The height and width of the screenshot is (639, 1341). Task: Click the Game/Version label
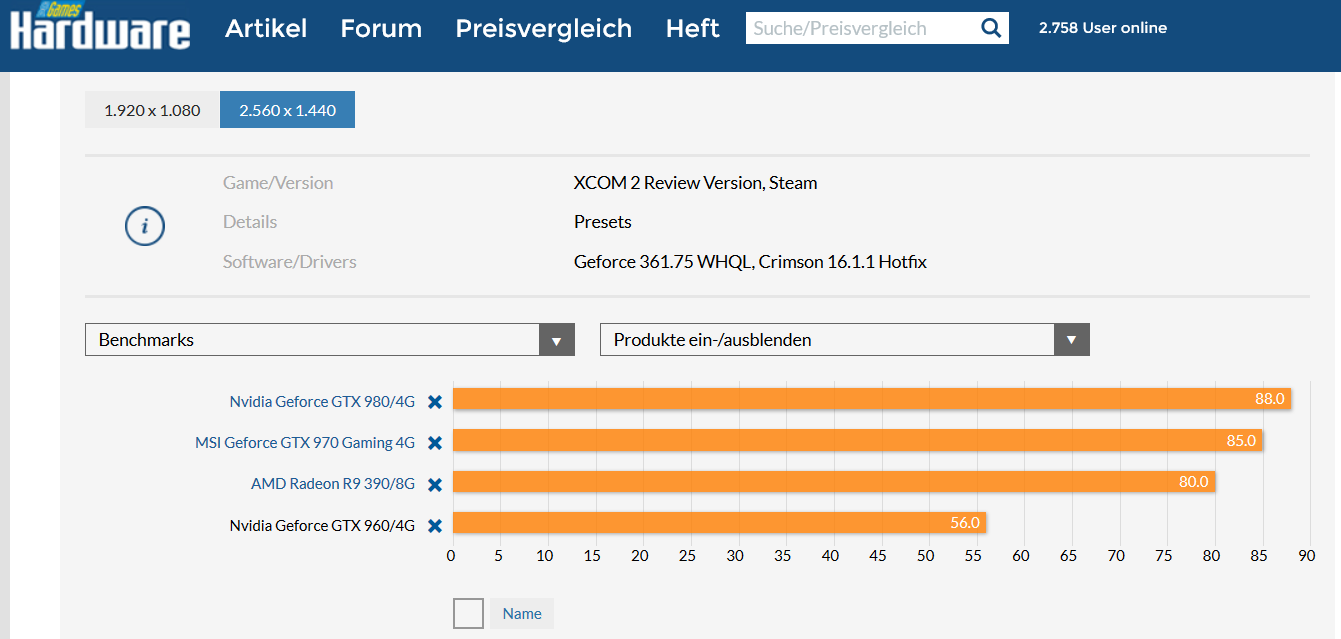pos(278,183)
